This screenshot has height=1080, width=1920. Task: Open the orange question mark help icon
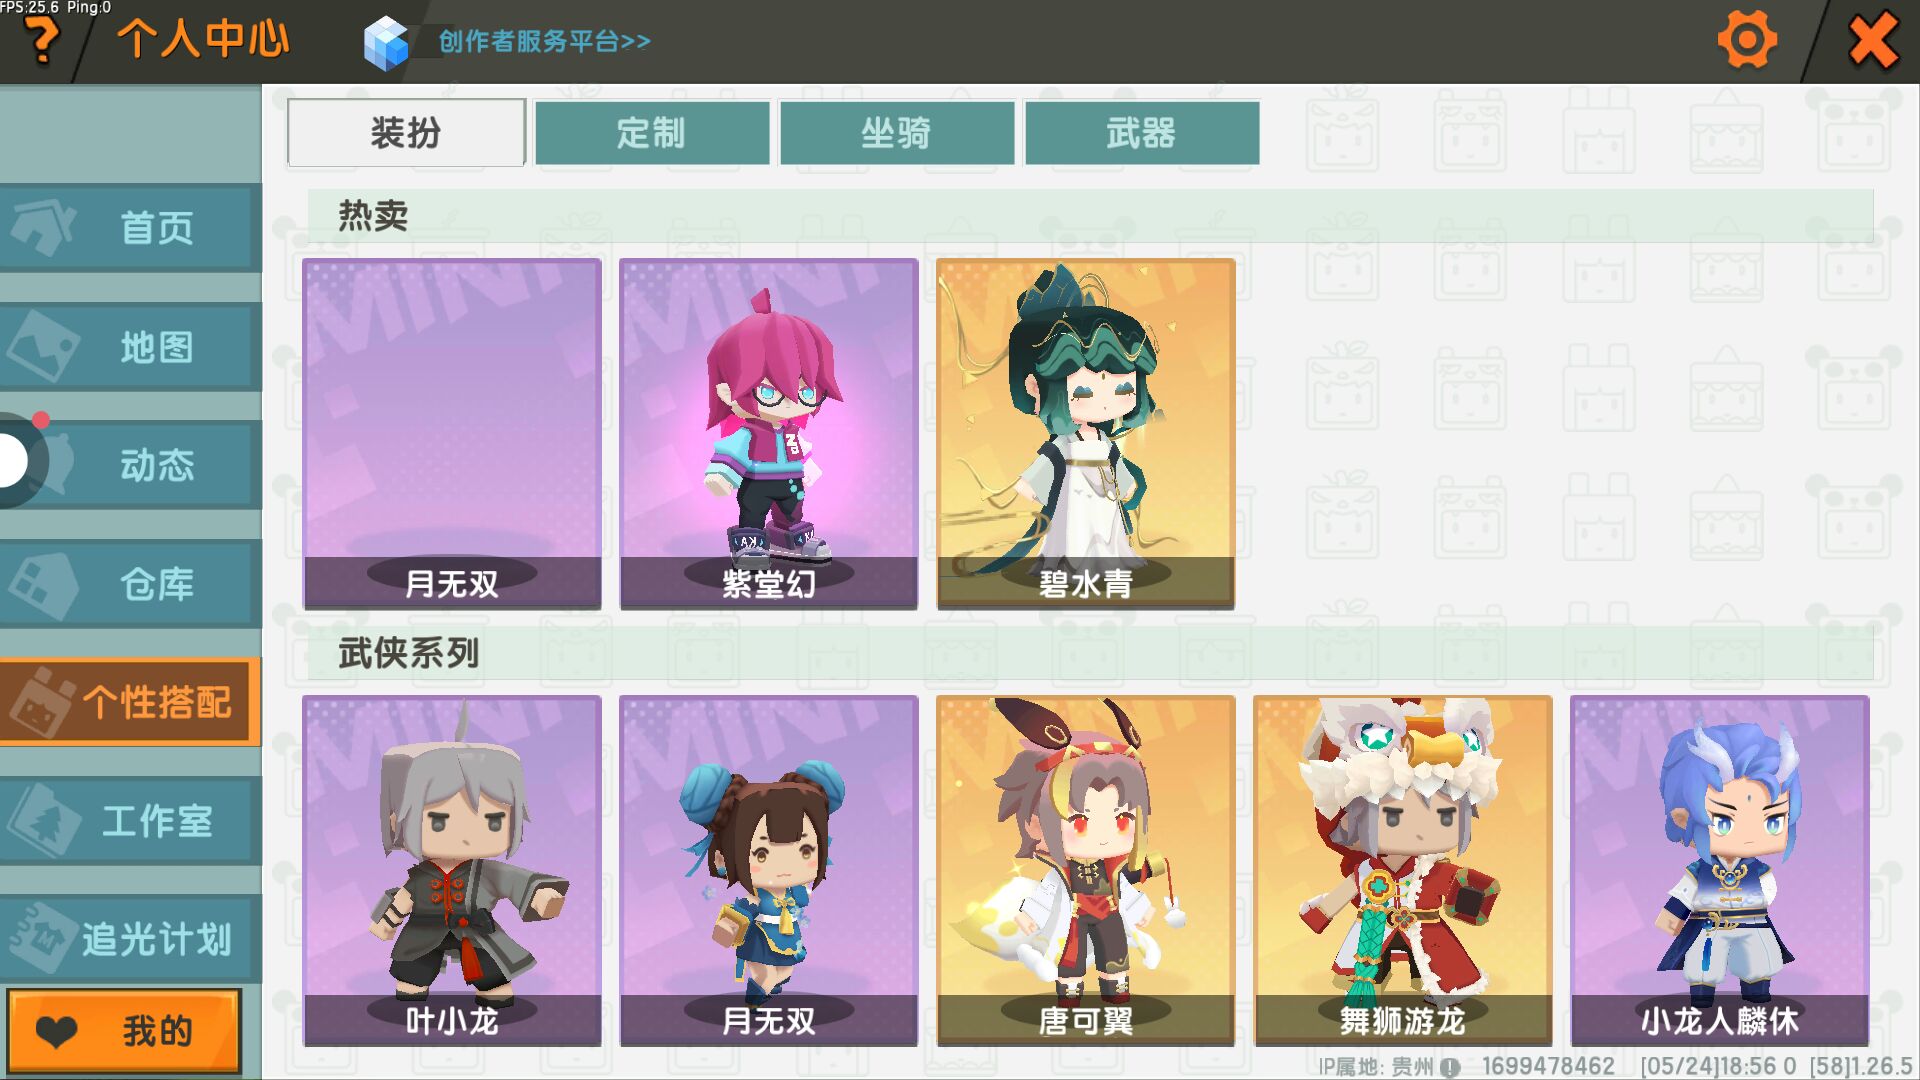pos(42,42)
